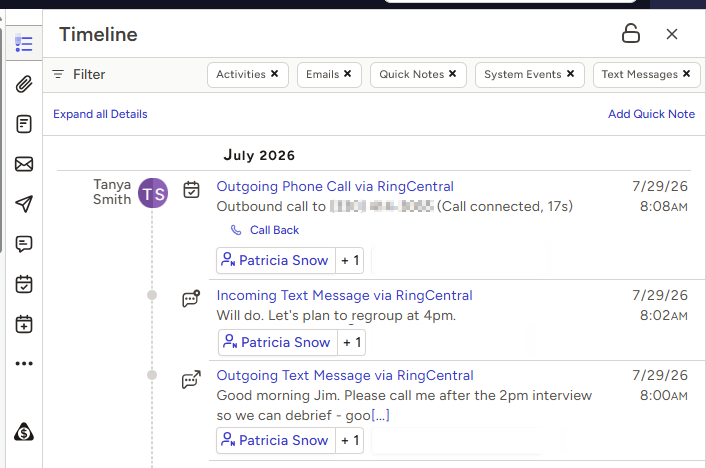This screenshot has height=468, width=706.
Task: Click the unlock padlock icon
Action: tap(631, 33)
